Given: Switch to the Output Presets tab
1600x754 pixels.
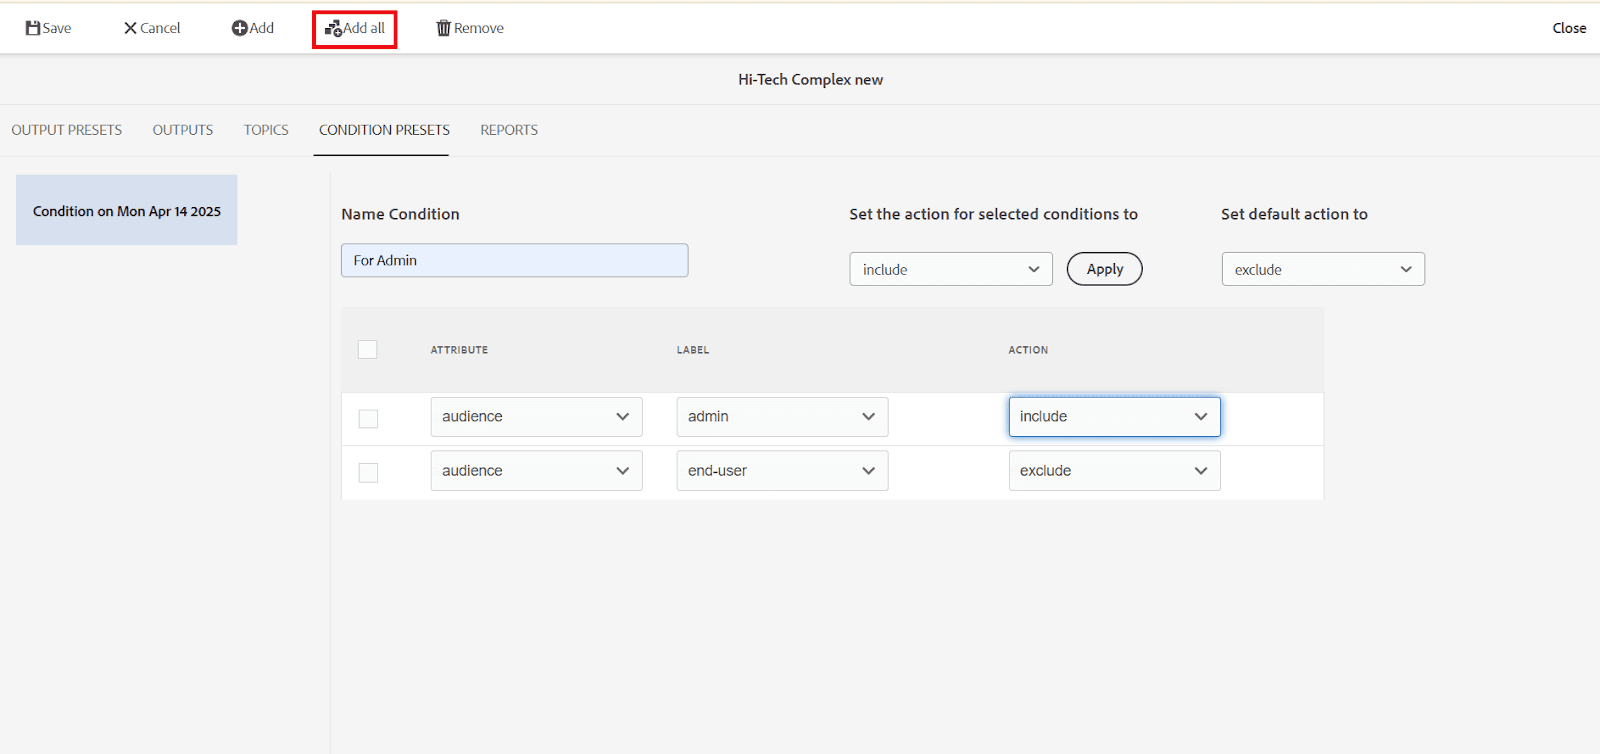Looking at the screenshot, I should click(67, 130).
